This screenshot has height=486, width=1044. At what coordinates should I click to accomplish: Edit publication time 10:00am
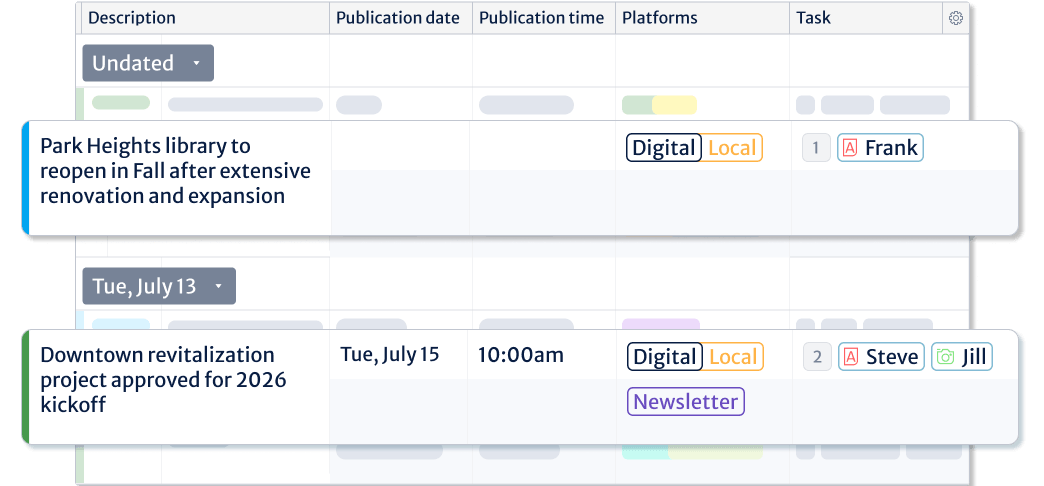pyautogui.click(x=521, y=355)
